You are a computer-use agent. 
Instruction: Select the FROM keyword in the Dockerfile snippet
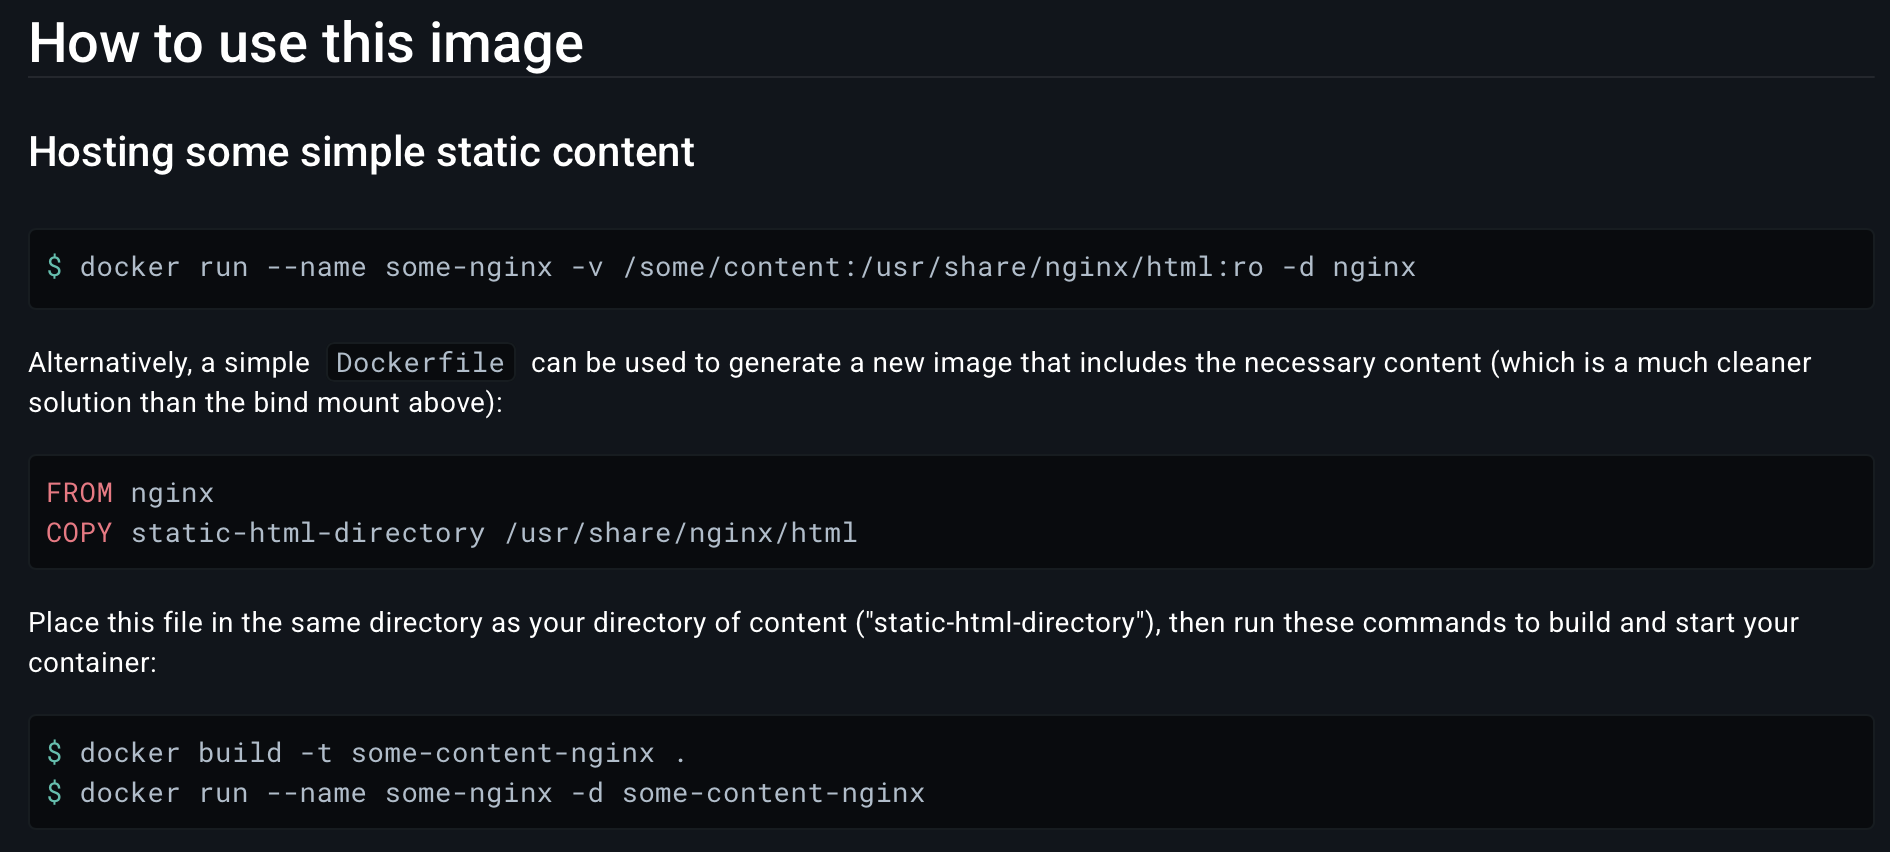coord(79,493)
